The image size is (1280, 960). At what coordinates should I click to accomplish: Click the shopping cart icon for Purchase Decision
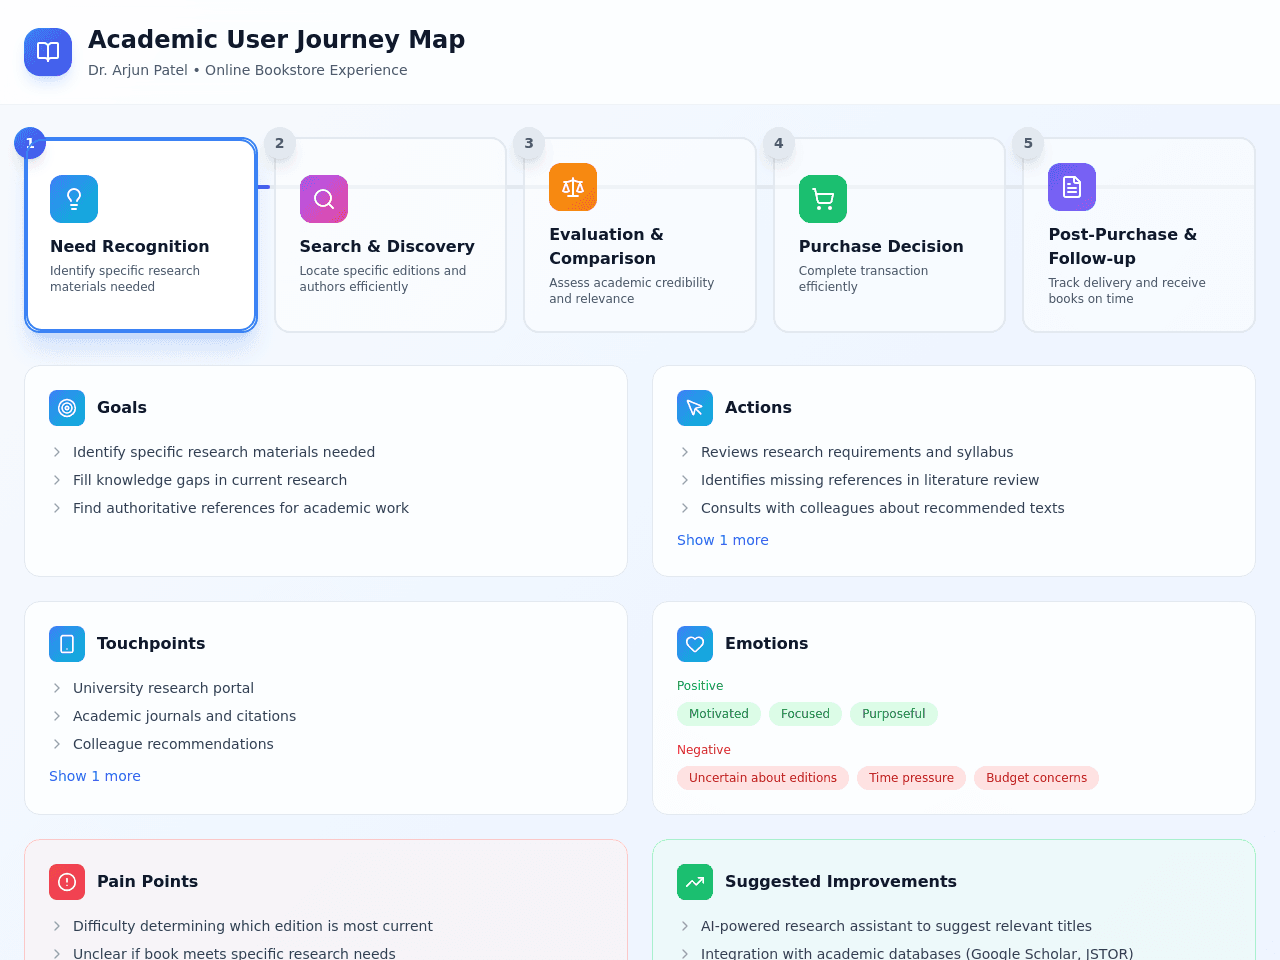pos(823,199)
